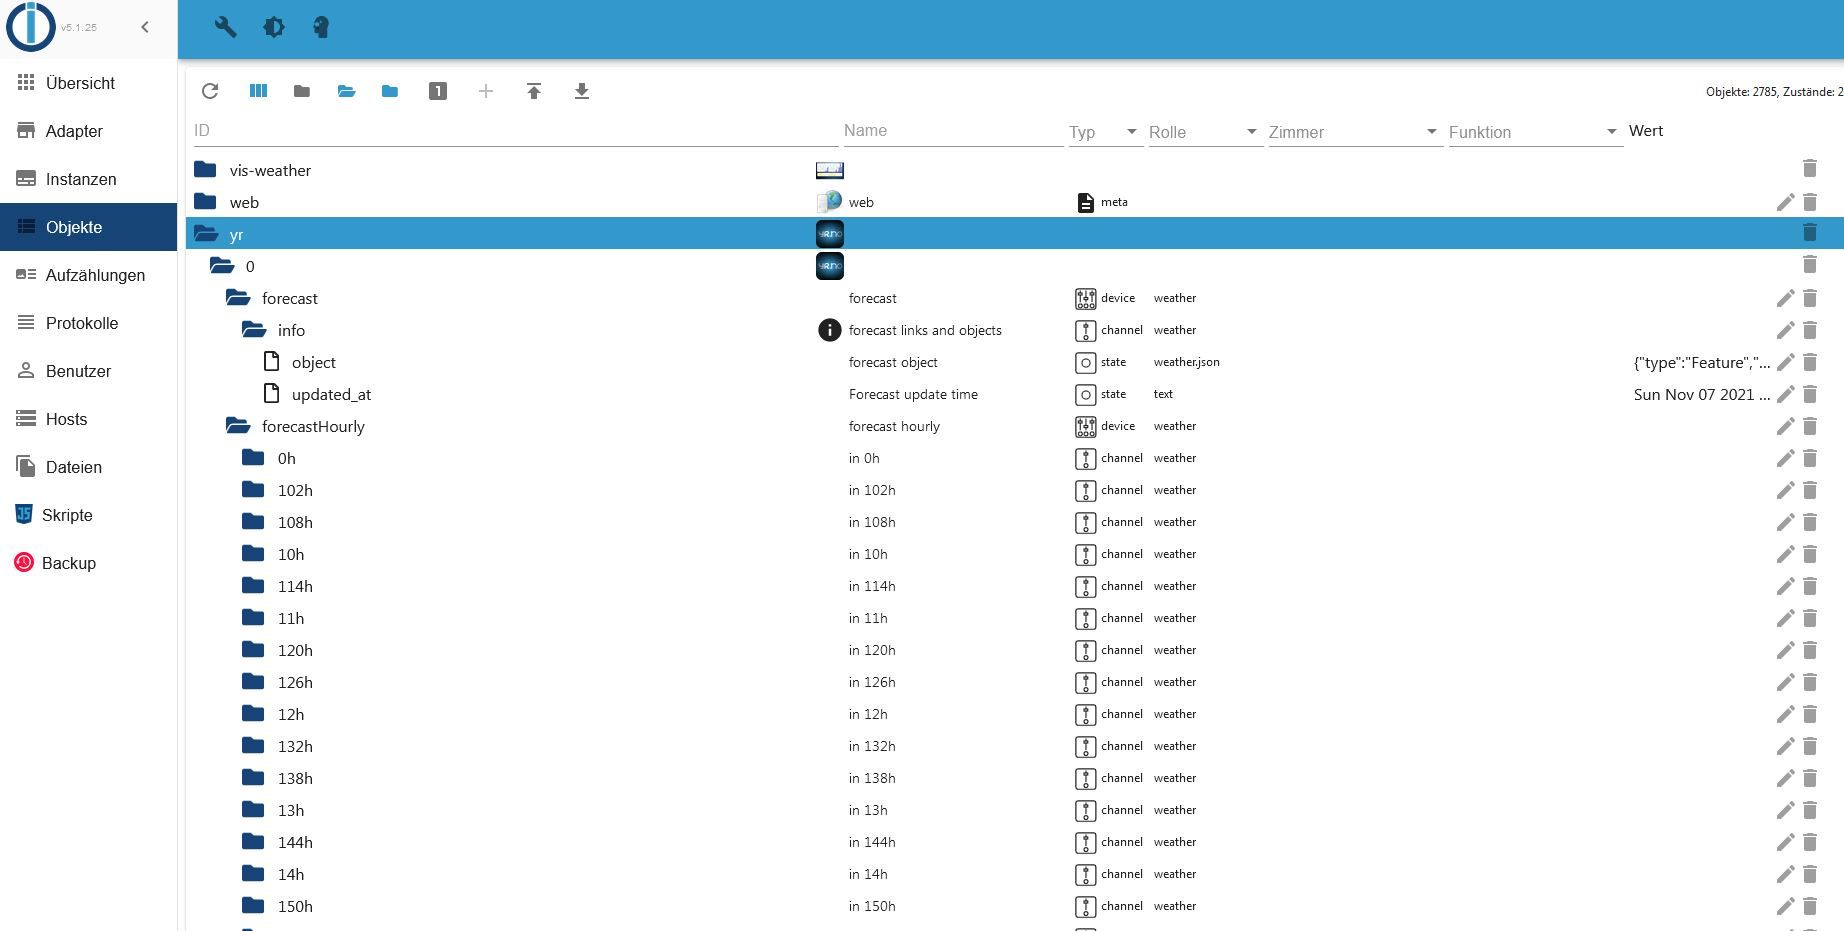1844x931 pixels.
Task: Focus the Name filter field
Action: point(953,131)
